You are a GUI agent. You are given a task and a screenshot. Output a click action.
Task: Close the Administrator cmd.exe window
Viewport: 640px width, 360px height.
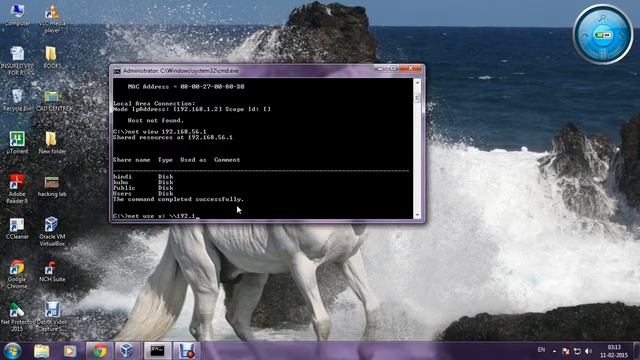411,69
